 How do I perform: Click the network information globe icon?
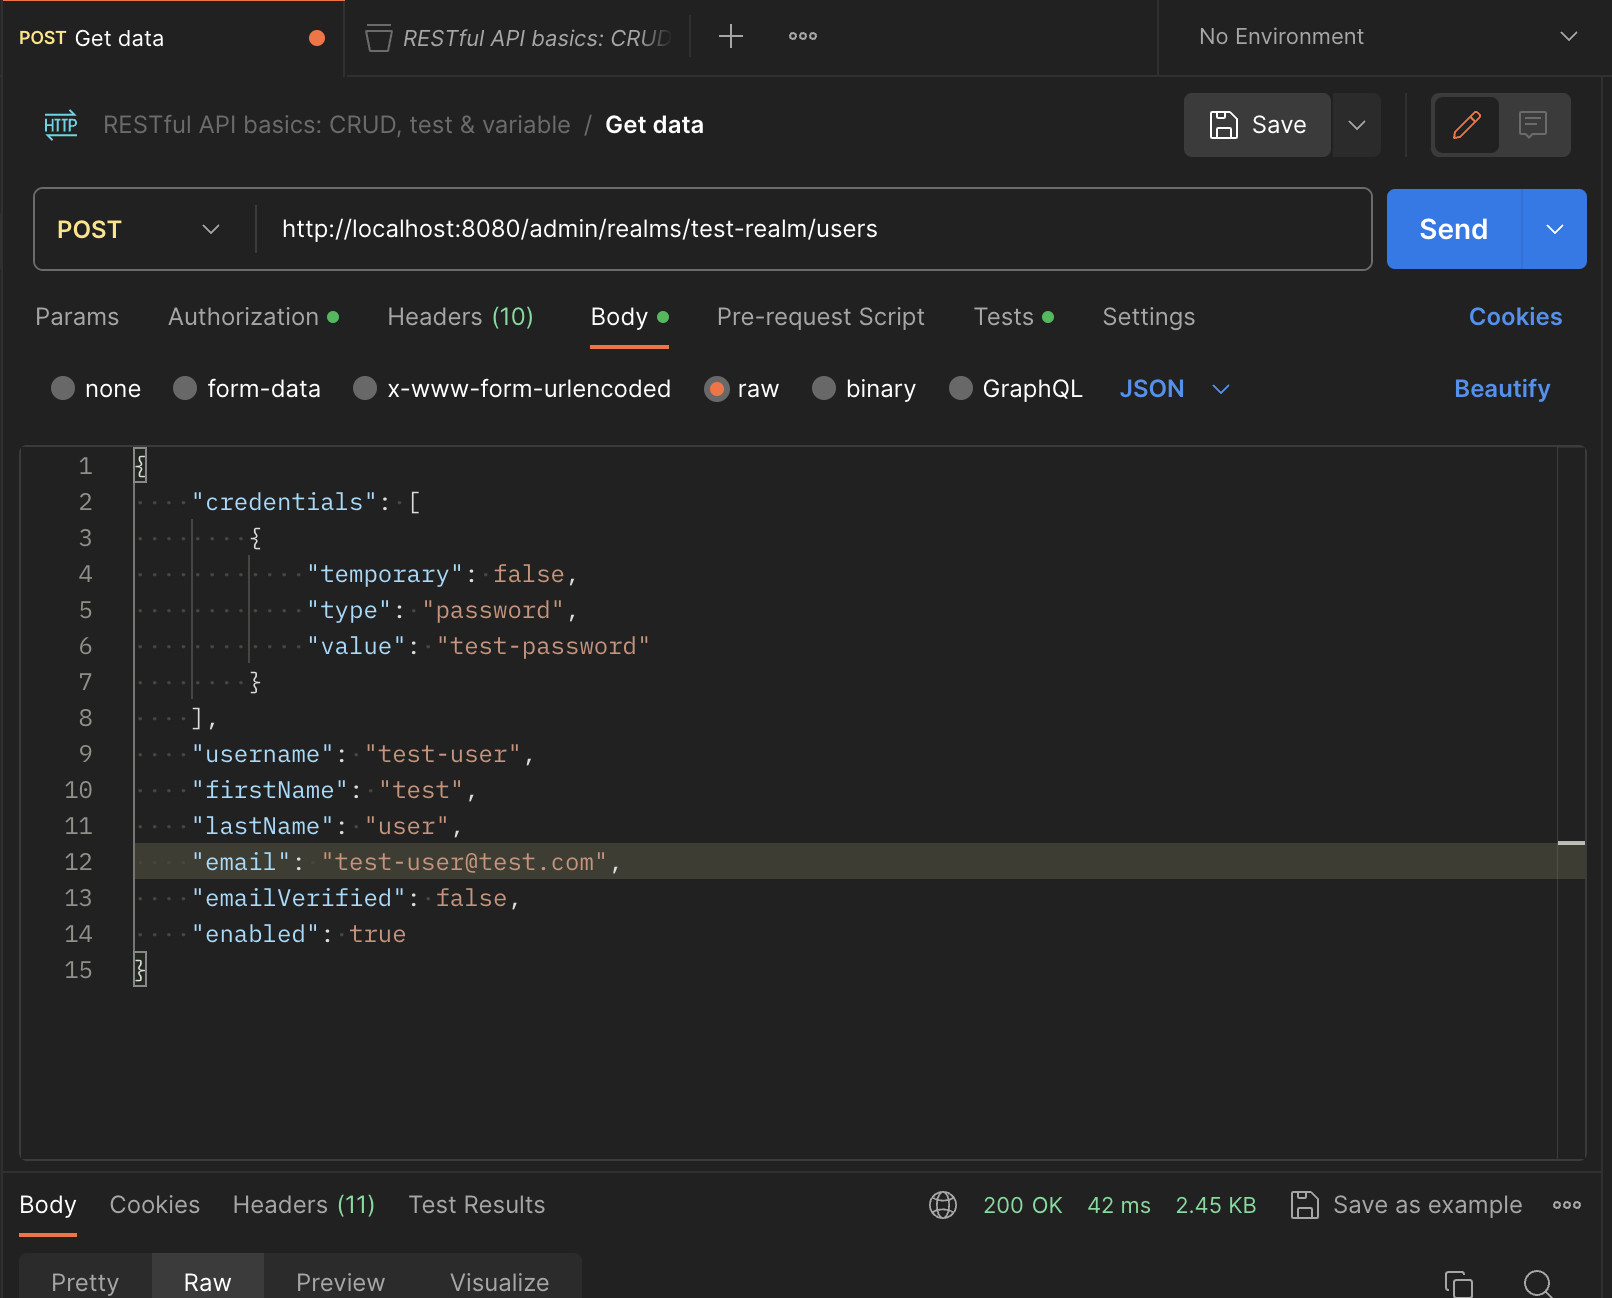coord(941,1205)
